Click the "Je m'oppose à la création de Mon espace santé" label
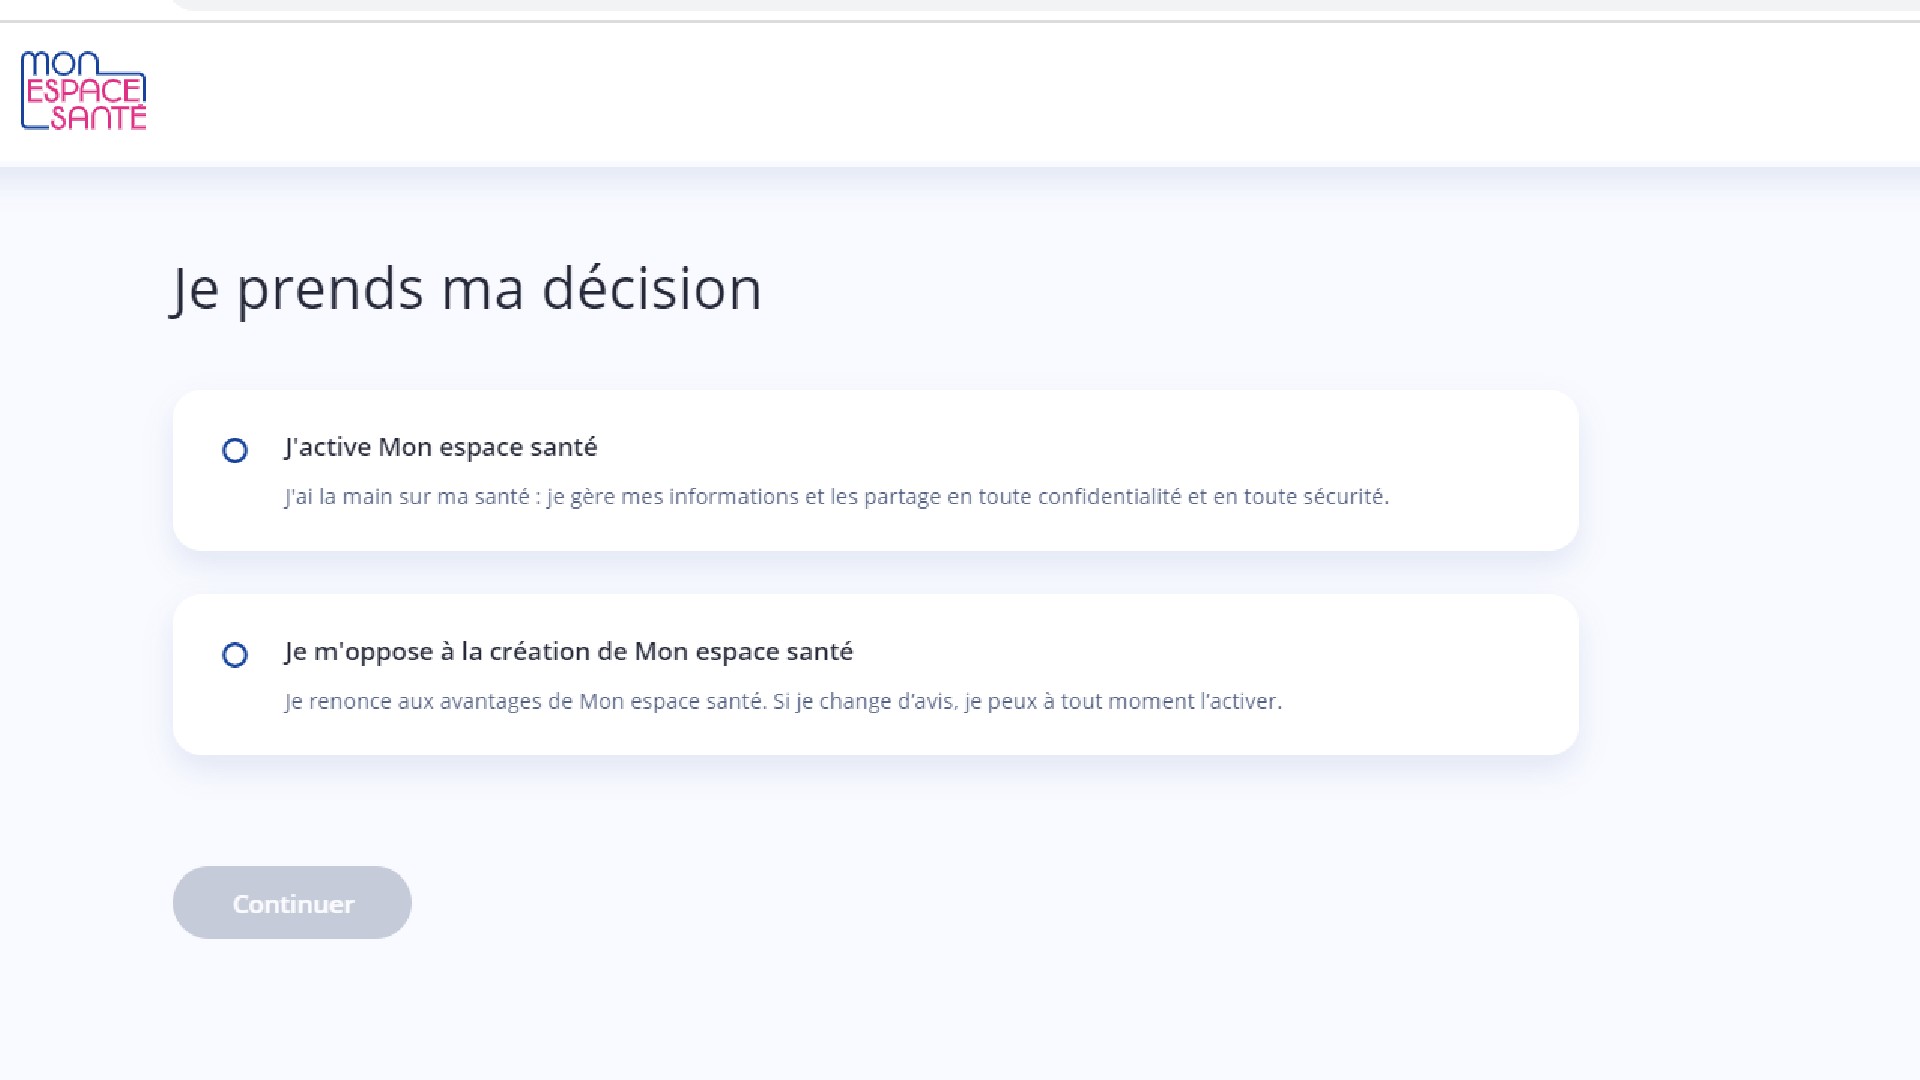Screen dimensions: 1920x1080 pos(569,651)
